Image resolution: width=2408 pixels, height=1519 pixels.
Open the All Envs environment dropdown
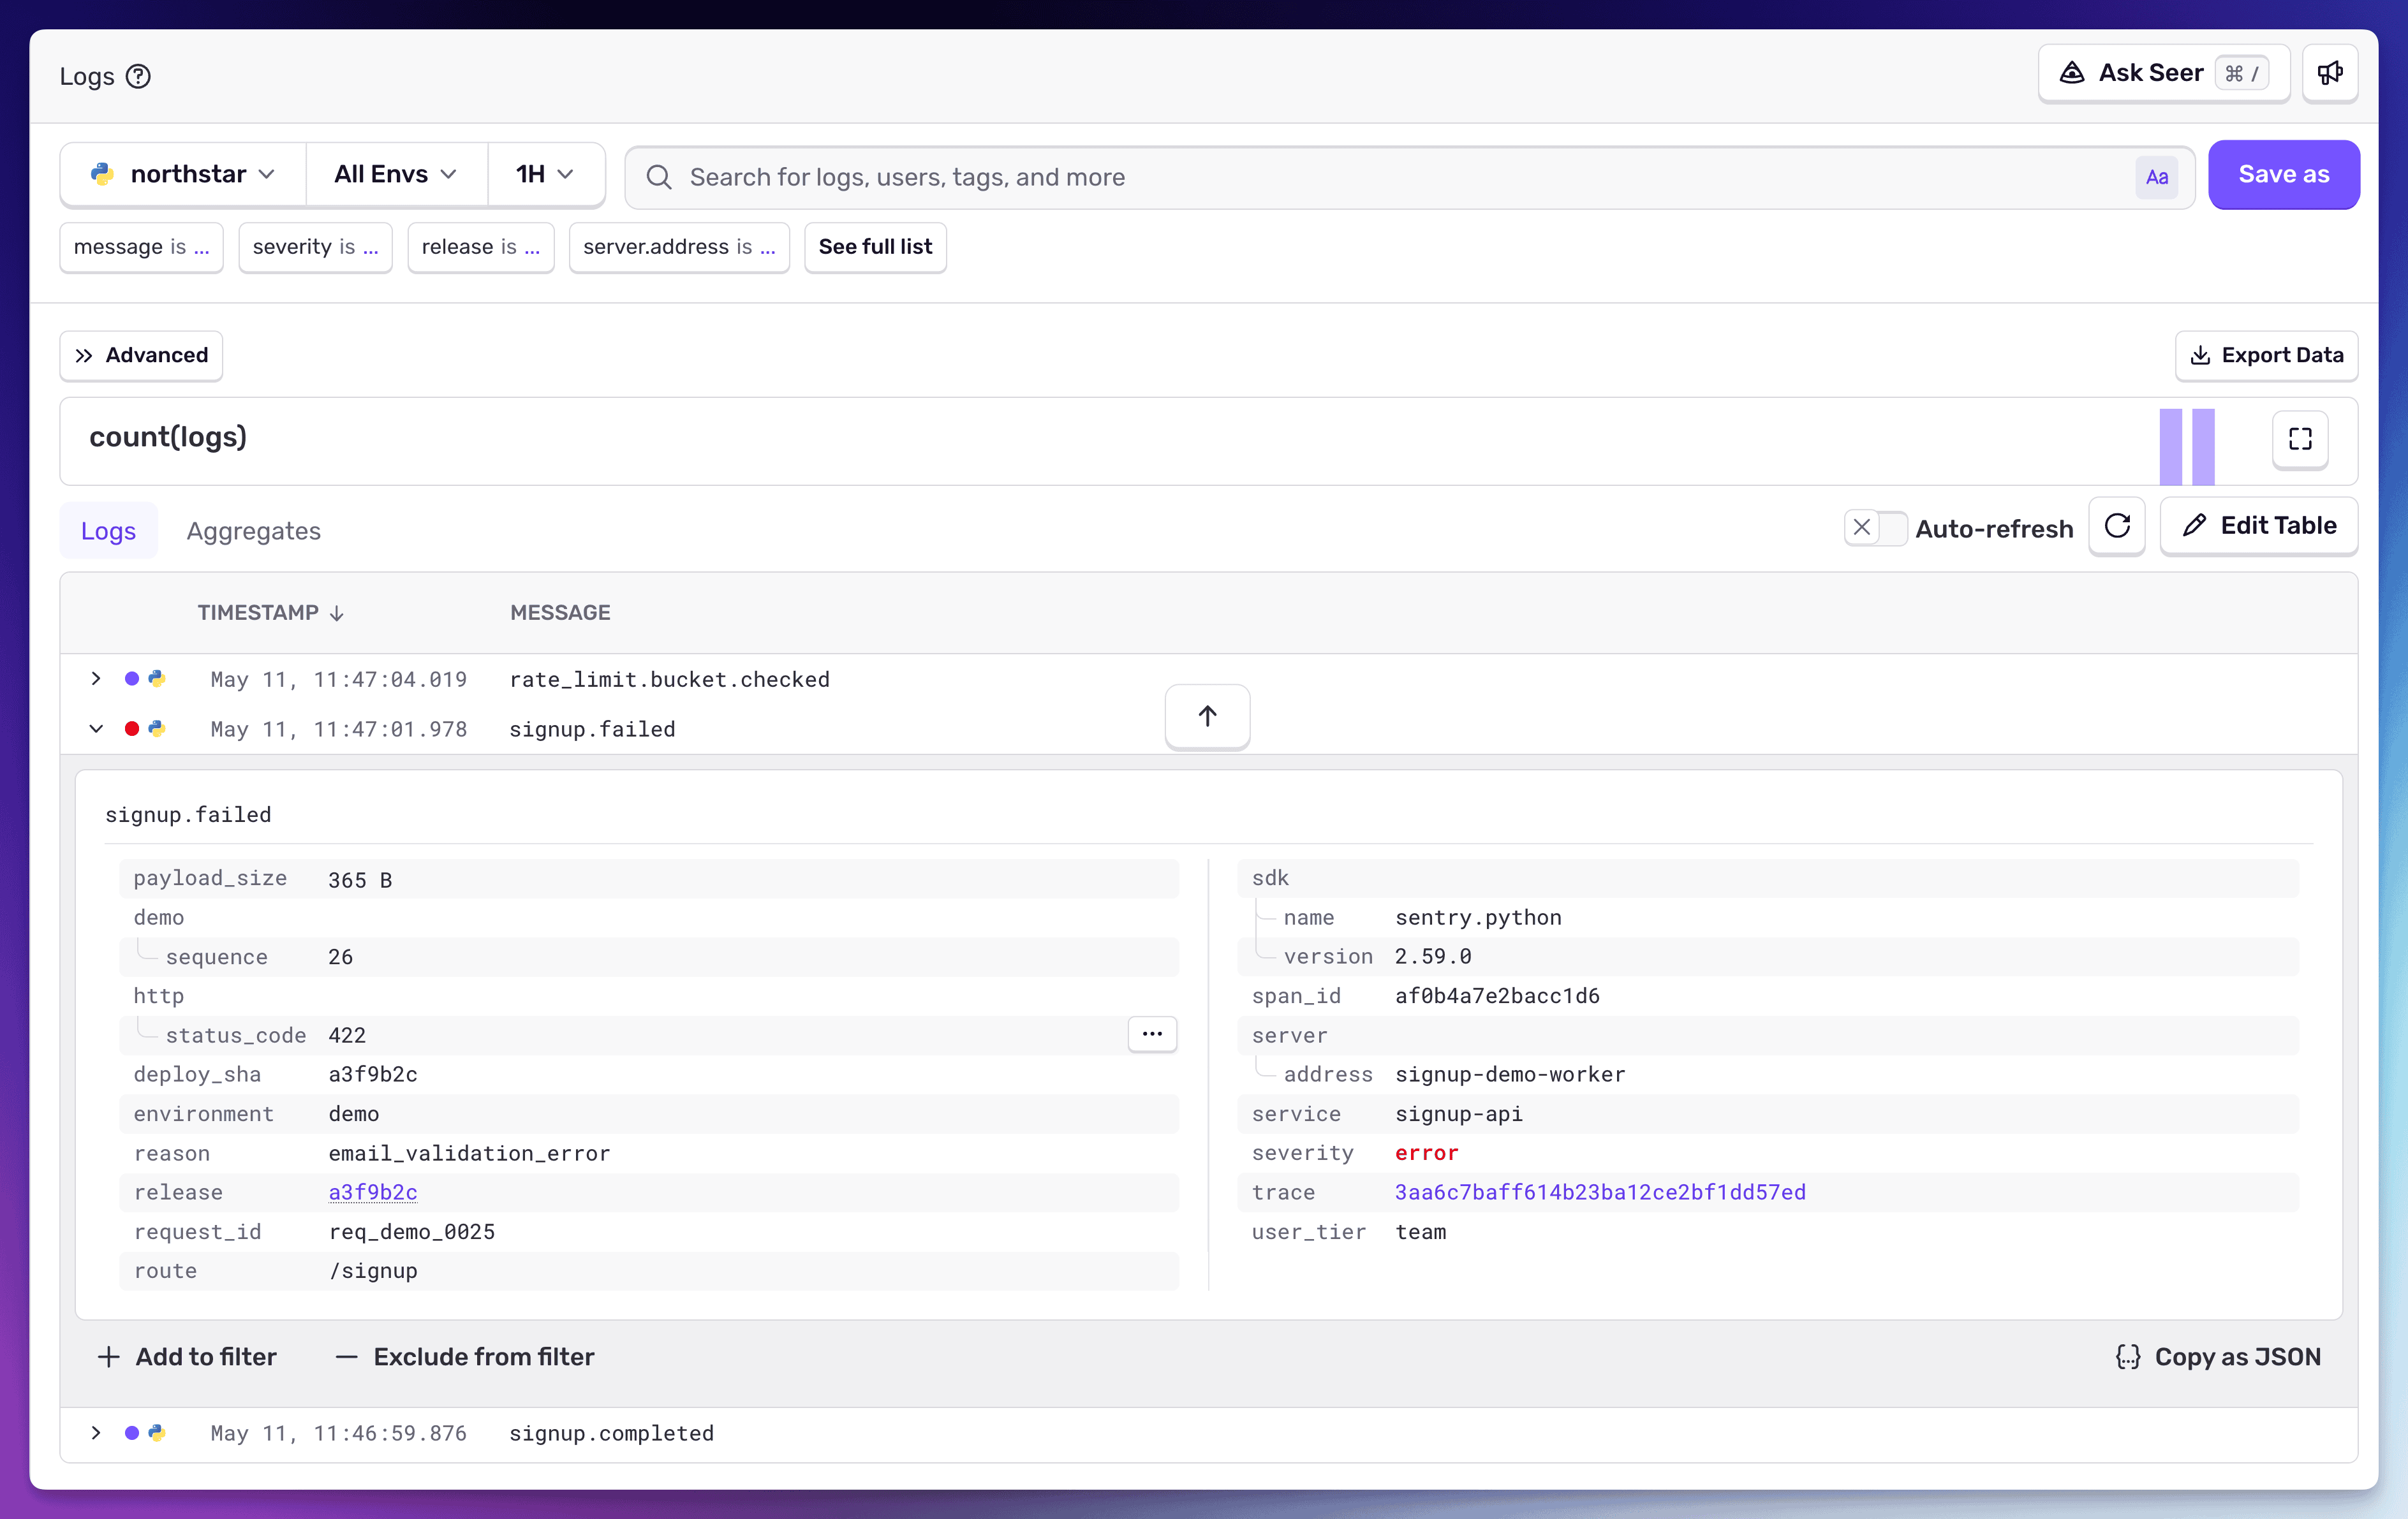396,174
